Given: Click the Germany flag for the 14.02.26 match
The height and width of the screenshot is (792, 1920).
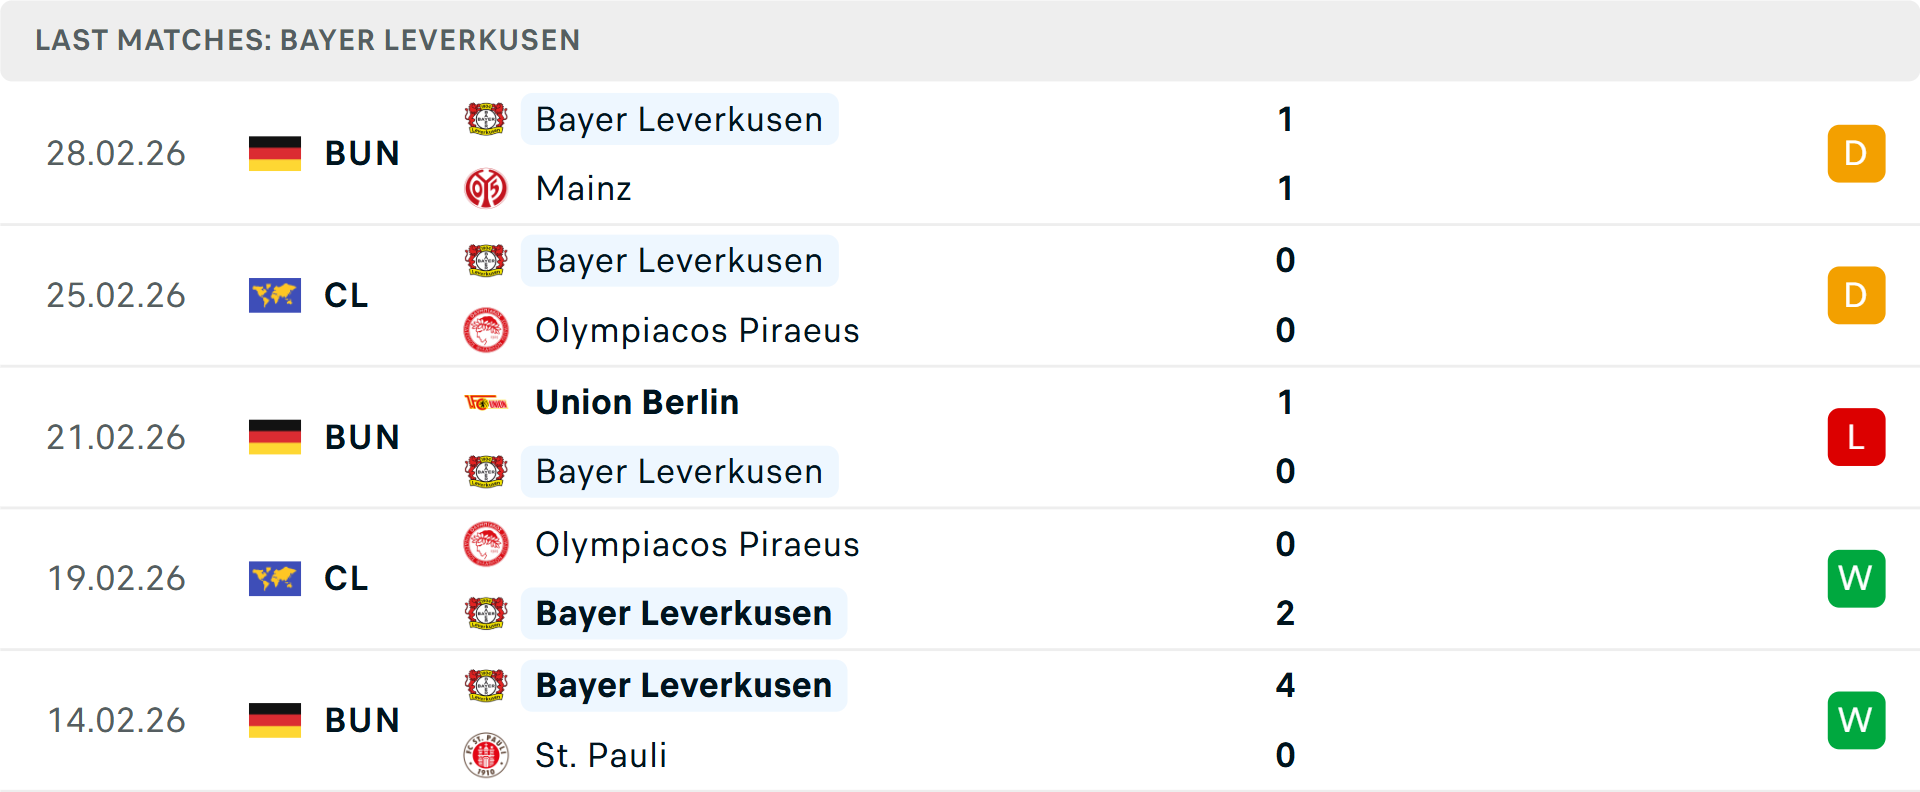Looking at the screenshot, I should 274,720.
